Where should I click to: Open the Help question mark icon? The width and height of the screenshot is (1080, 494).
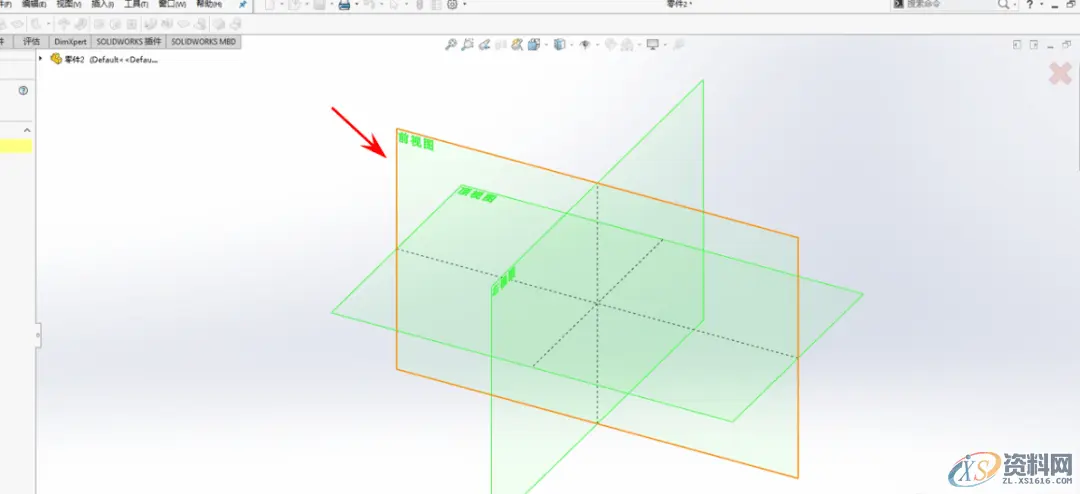pyautogui.click(x=1030, y=4)
